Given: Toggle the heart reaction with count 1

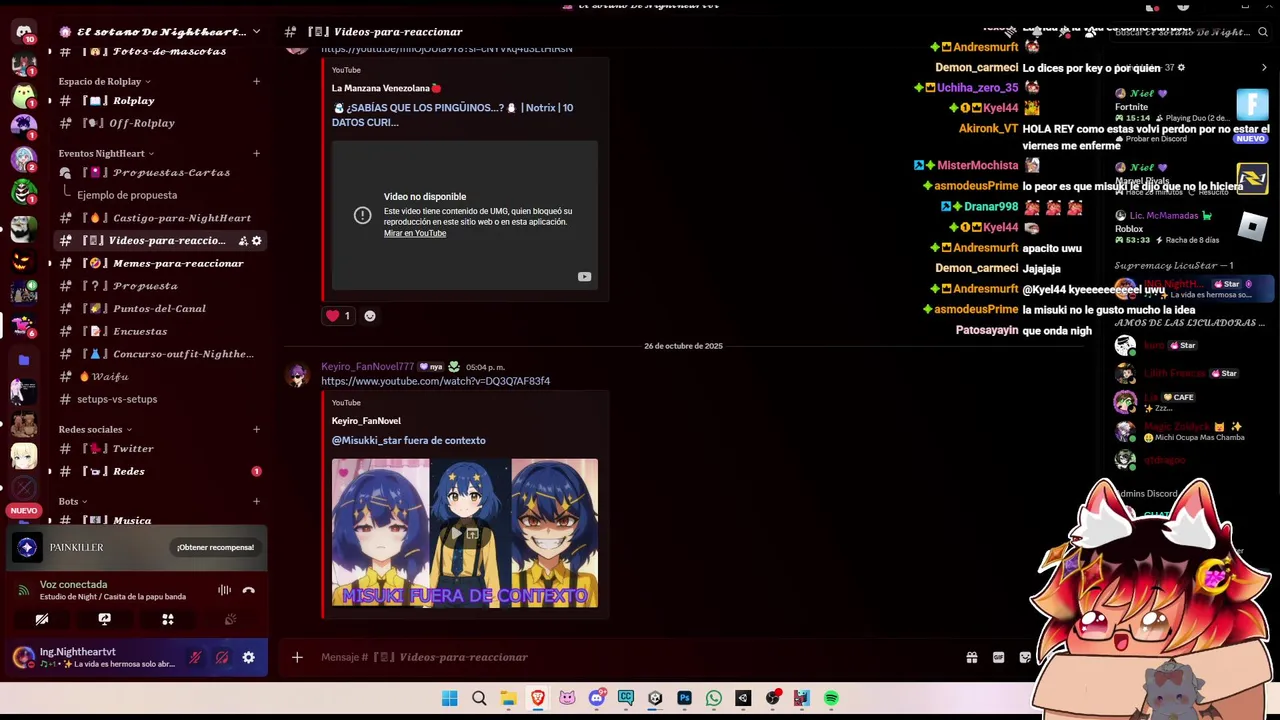Looking at the screenshot, I should tap(338, 316).
